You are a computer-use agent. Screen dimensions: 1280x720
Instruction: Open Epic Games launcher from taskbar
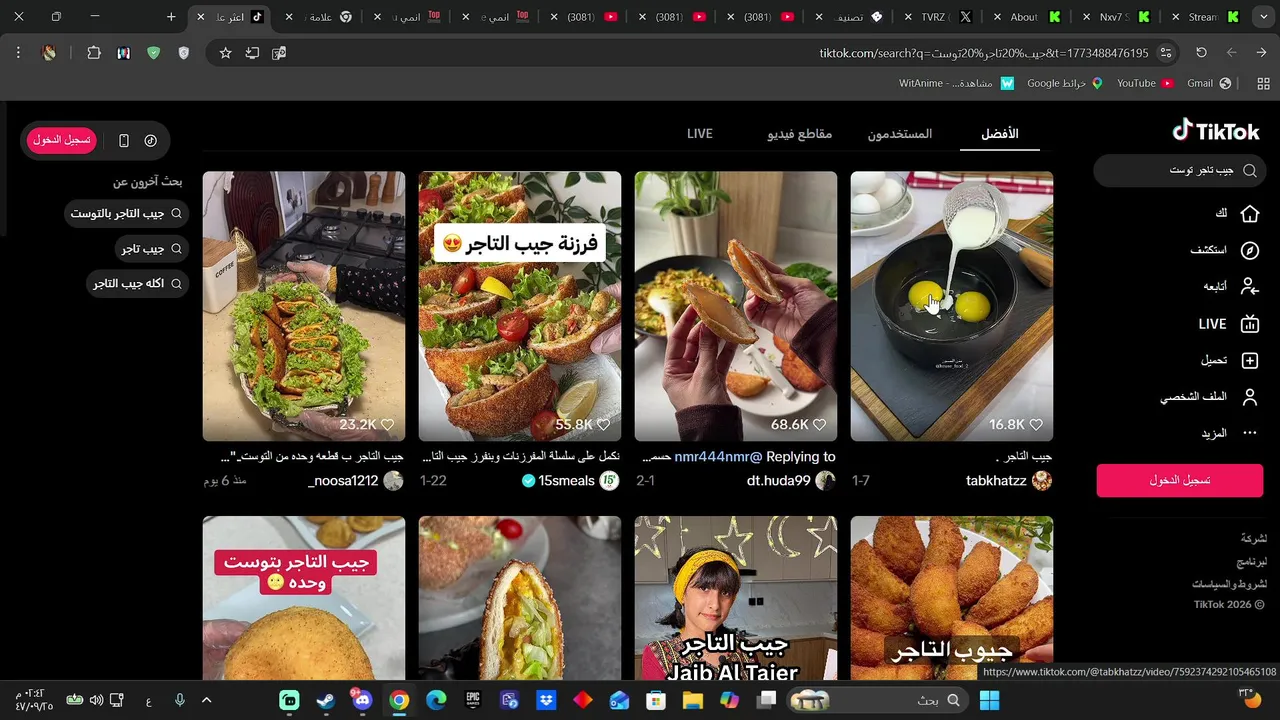(473, 701)
